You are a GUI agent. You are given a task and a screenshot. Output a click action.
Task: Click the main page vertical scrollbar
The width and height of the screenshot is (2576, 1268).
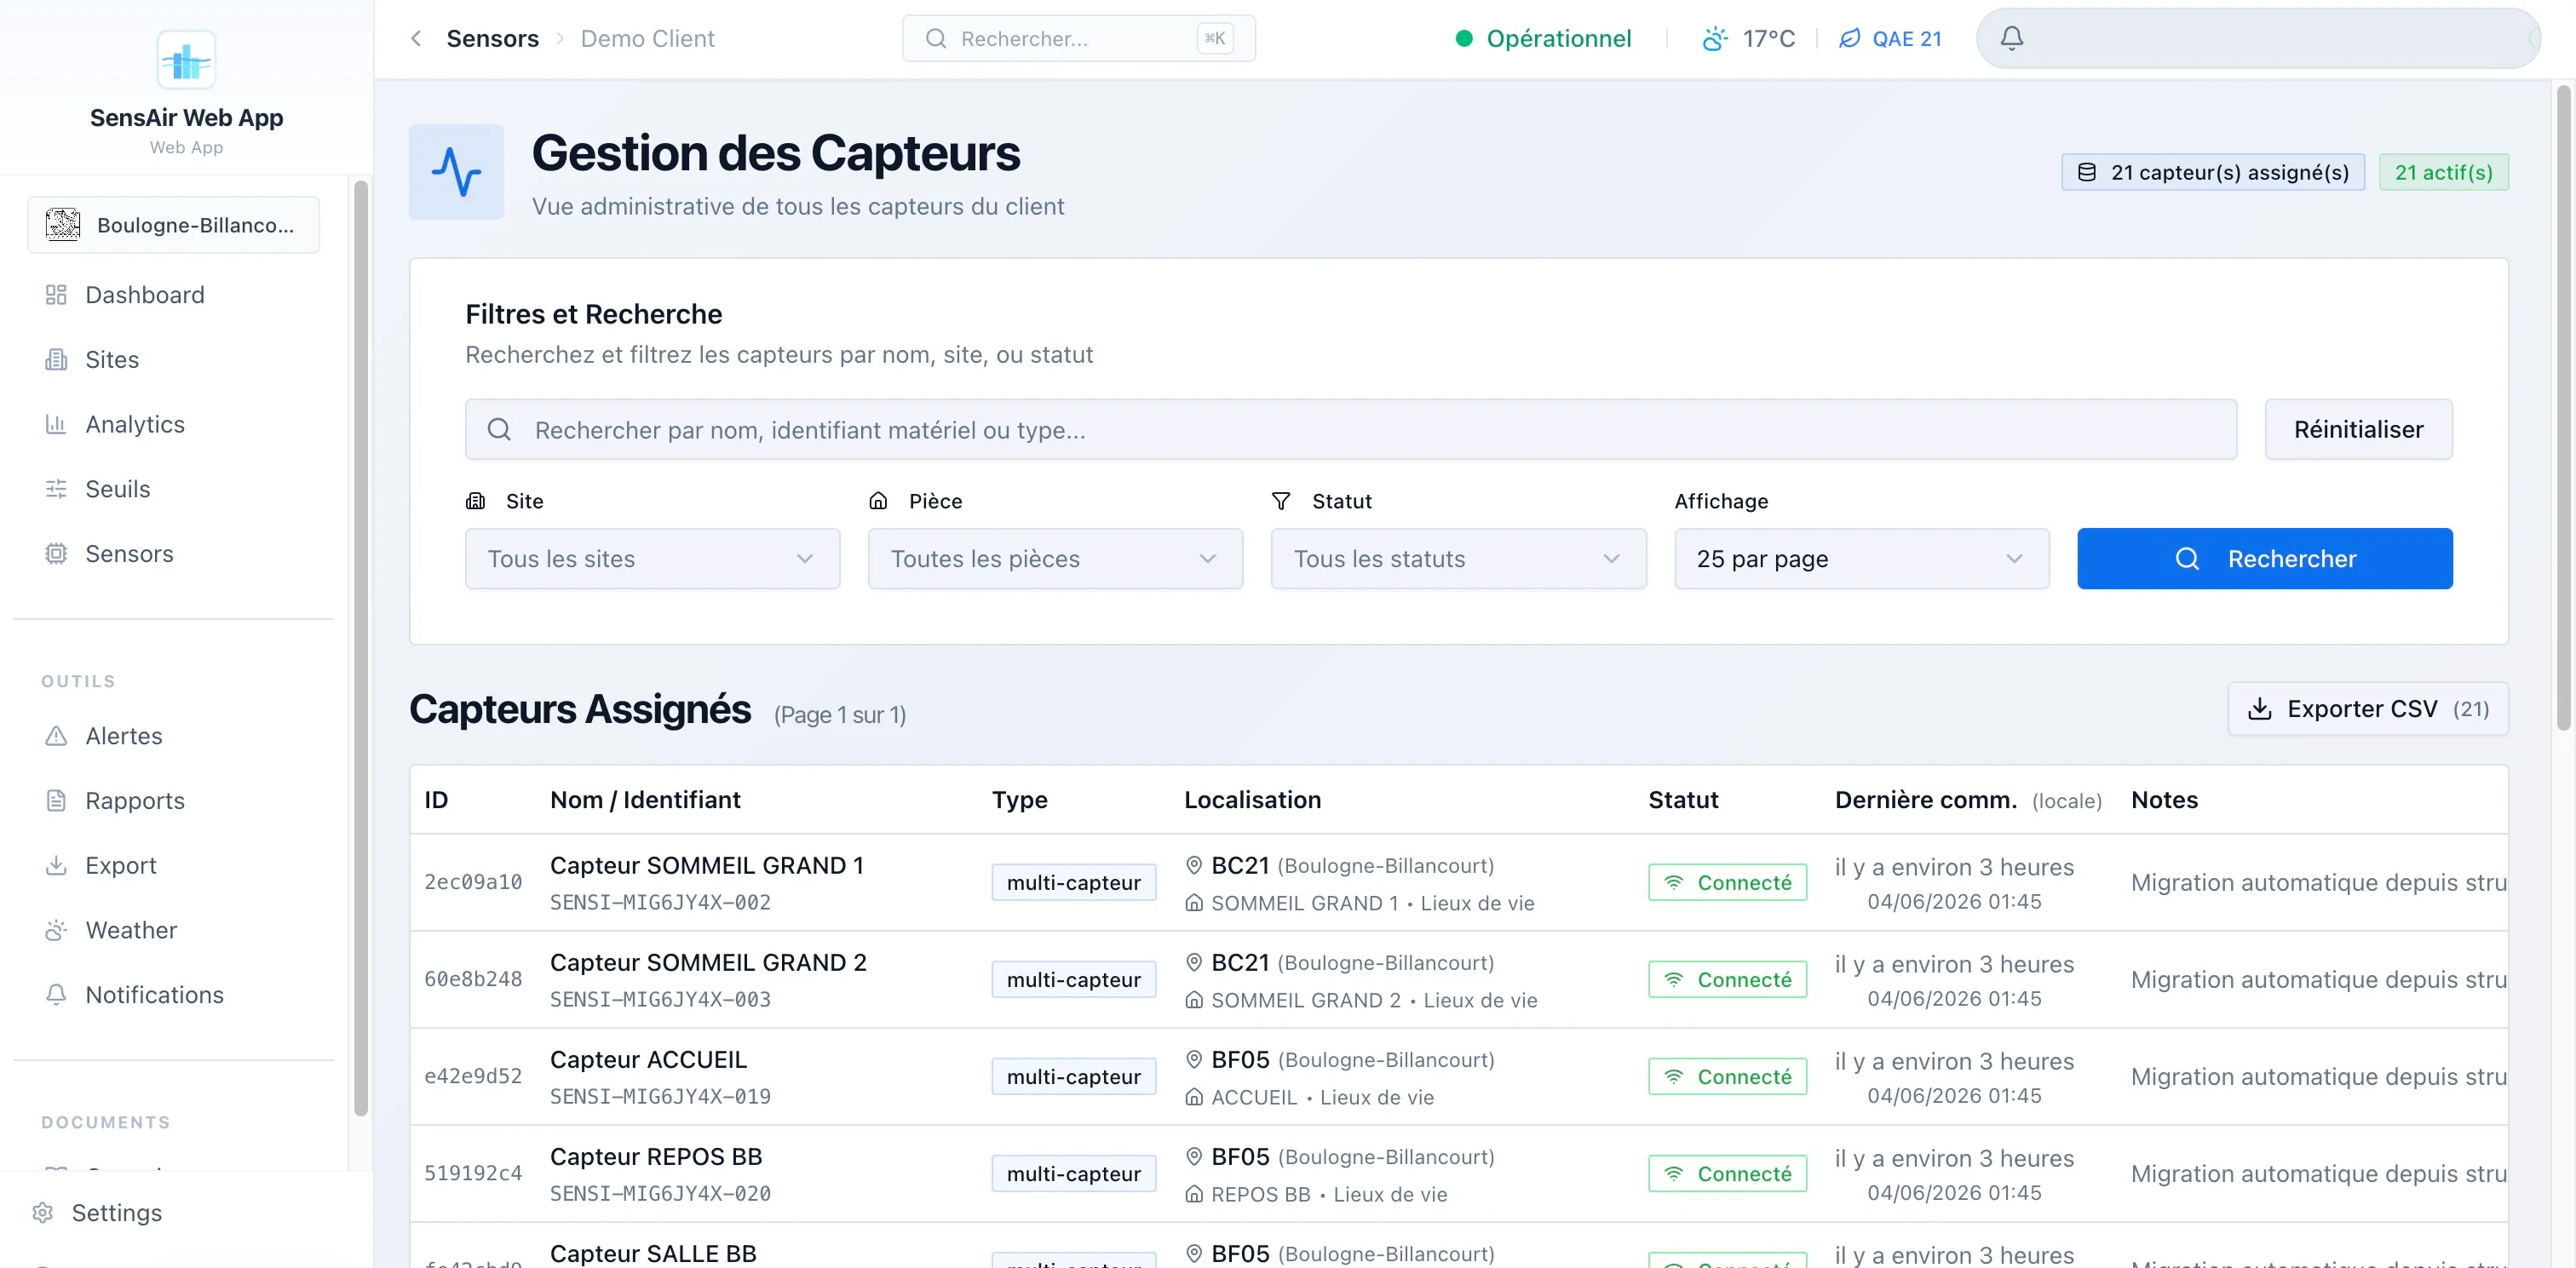coord(2563,408)
